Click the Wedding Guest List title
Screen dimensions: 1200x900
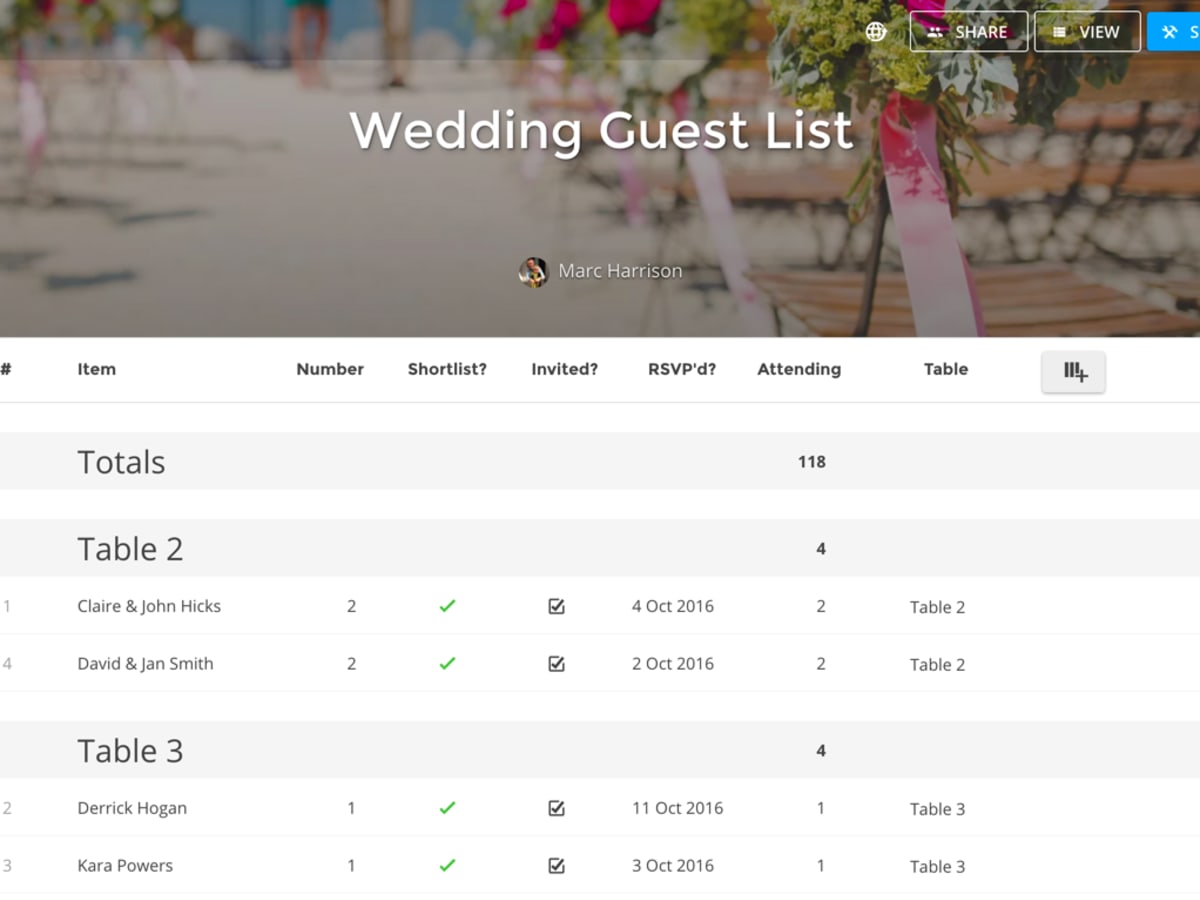coord(600,130)
